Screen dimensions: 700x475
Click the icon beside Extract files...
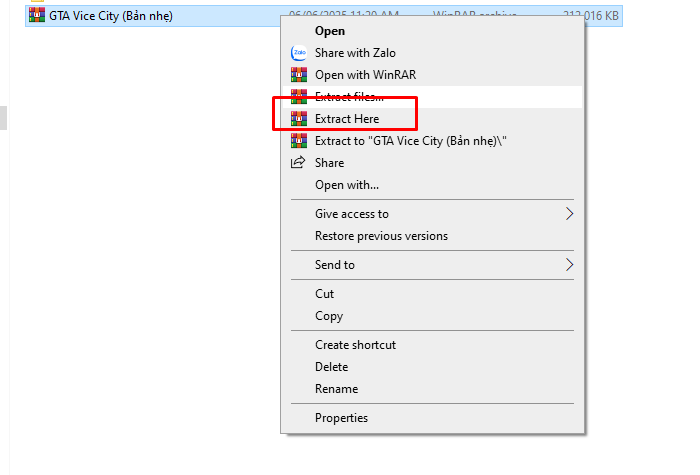297,97
